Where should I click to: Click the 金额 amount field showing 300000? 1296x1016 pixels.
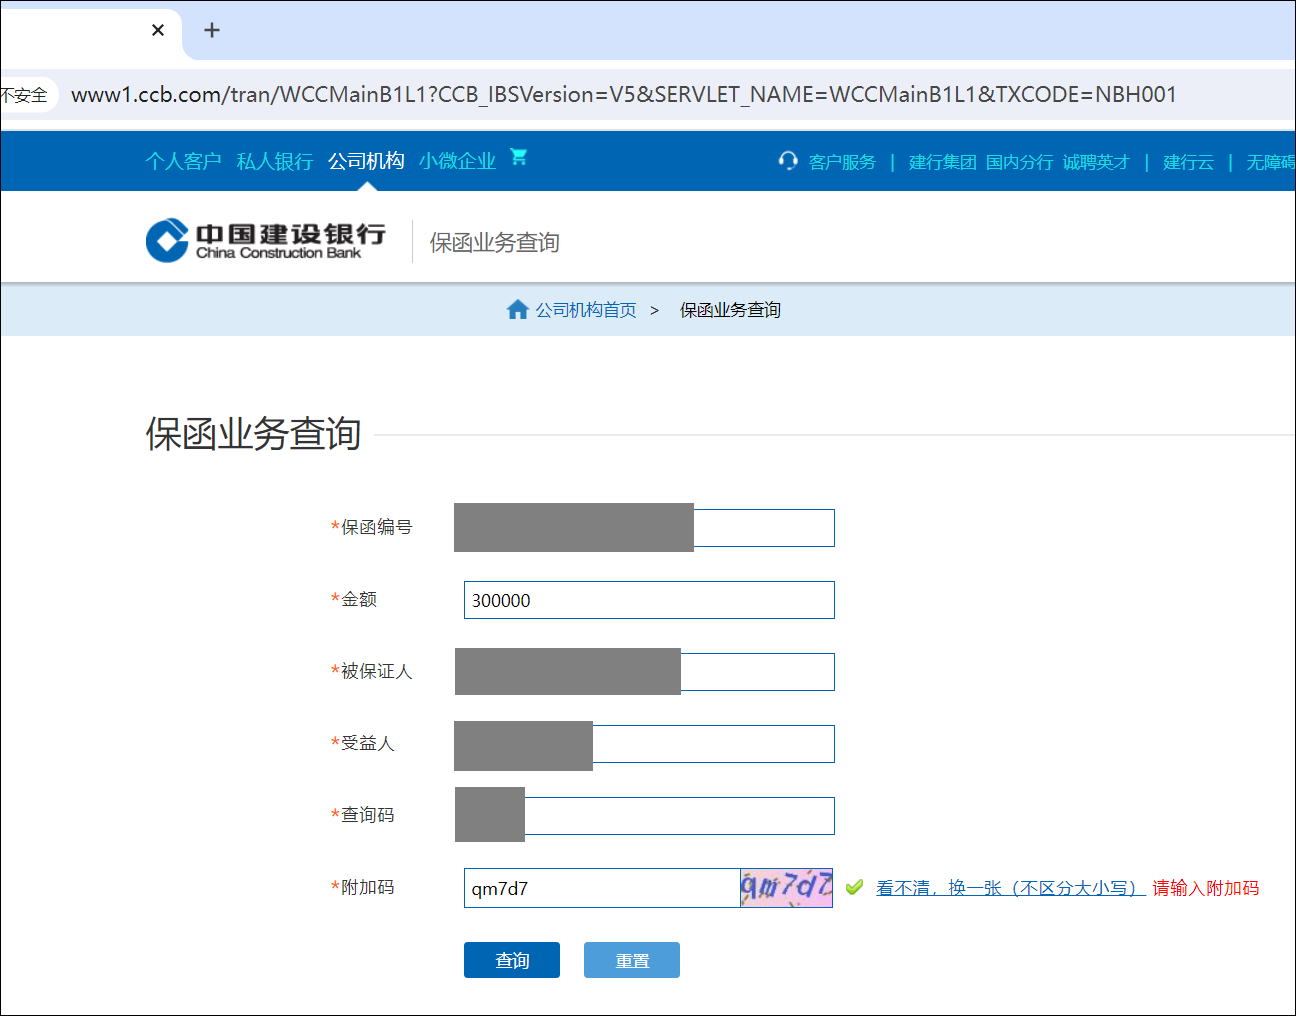click(x=649, y=599)
